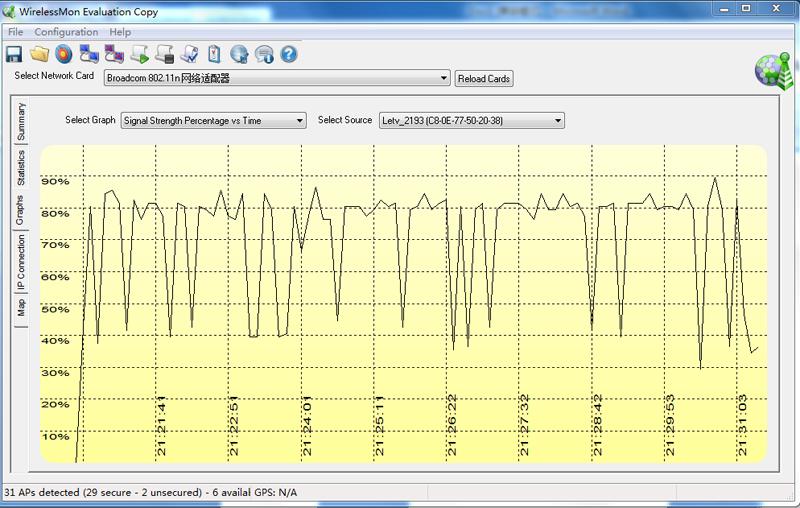
Task: Open the File menu
Action: click(x=15, y=32)
